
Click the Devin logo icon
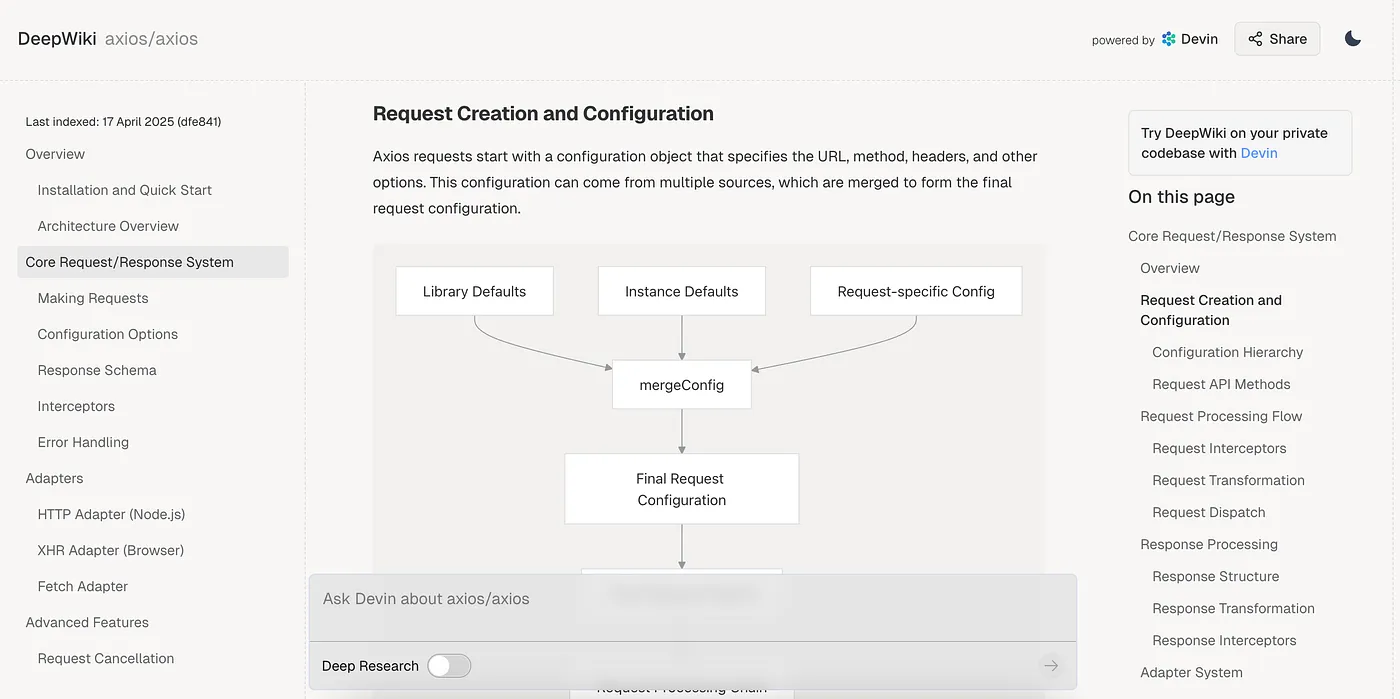coord(1169,39)
